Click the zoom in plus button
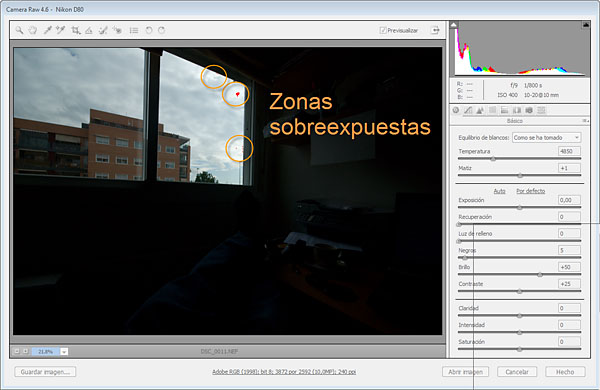 coord(26,351)
